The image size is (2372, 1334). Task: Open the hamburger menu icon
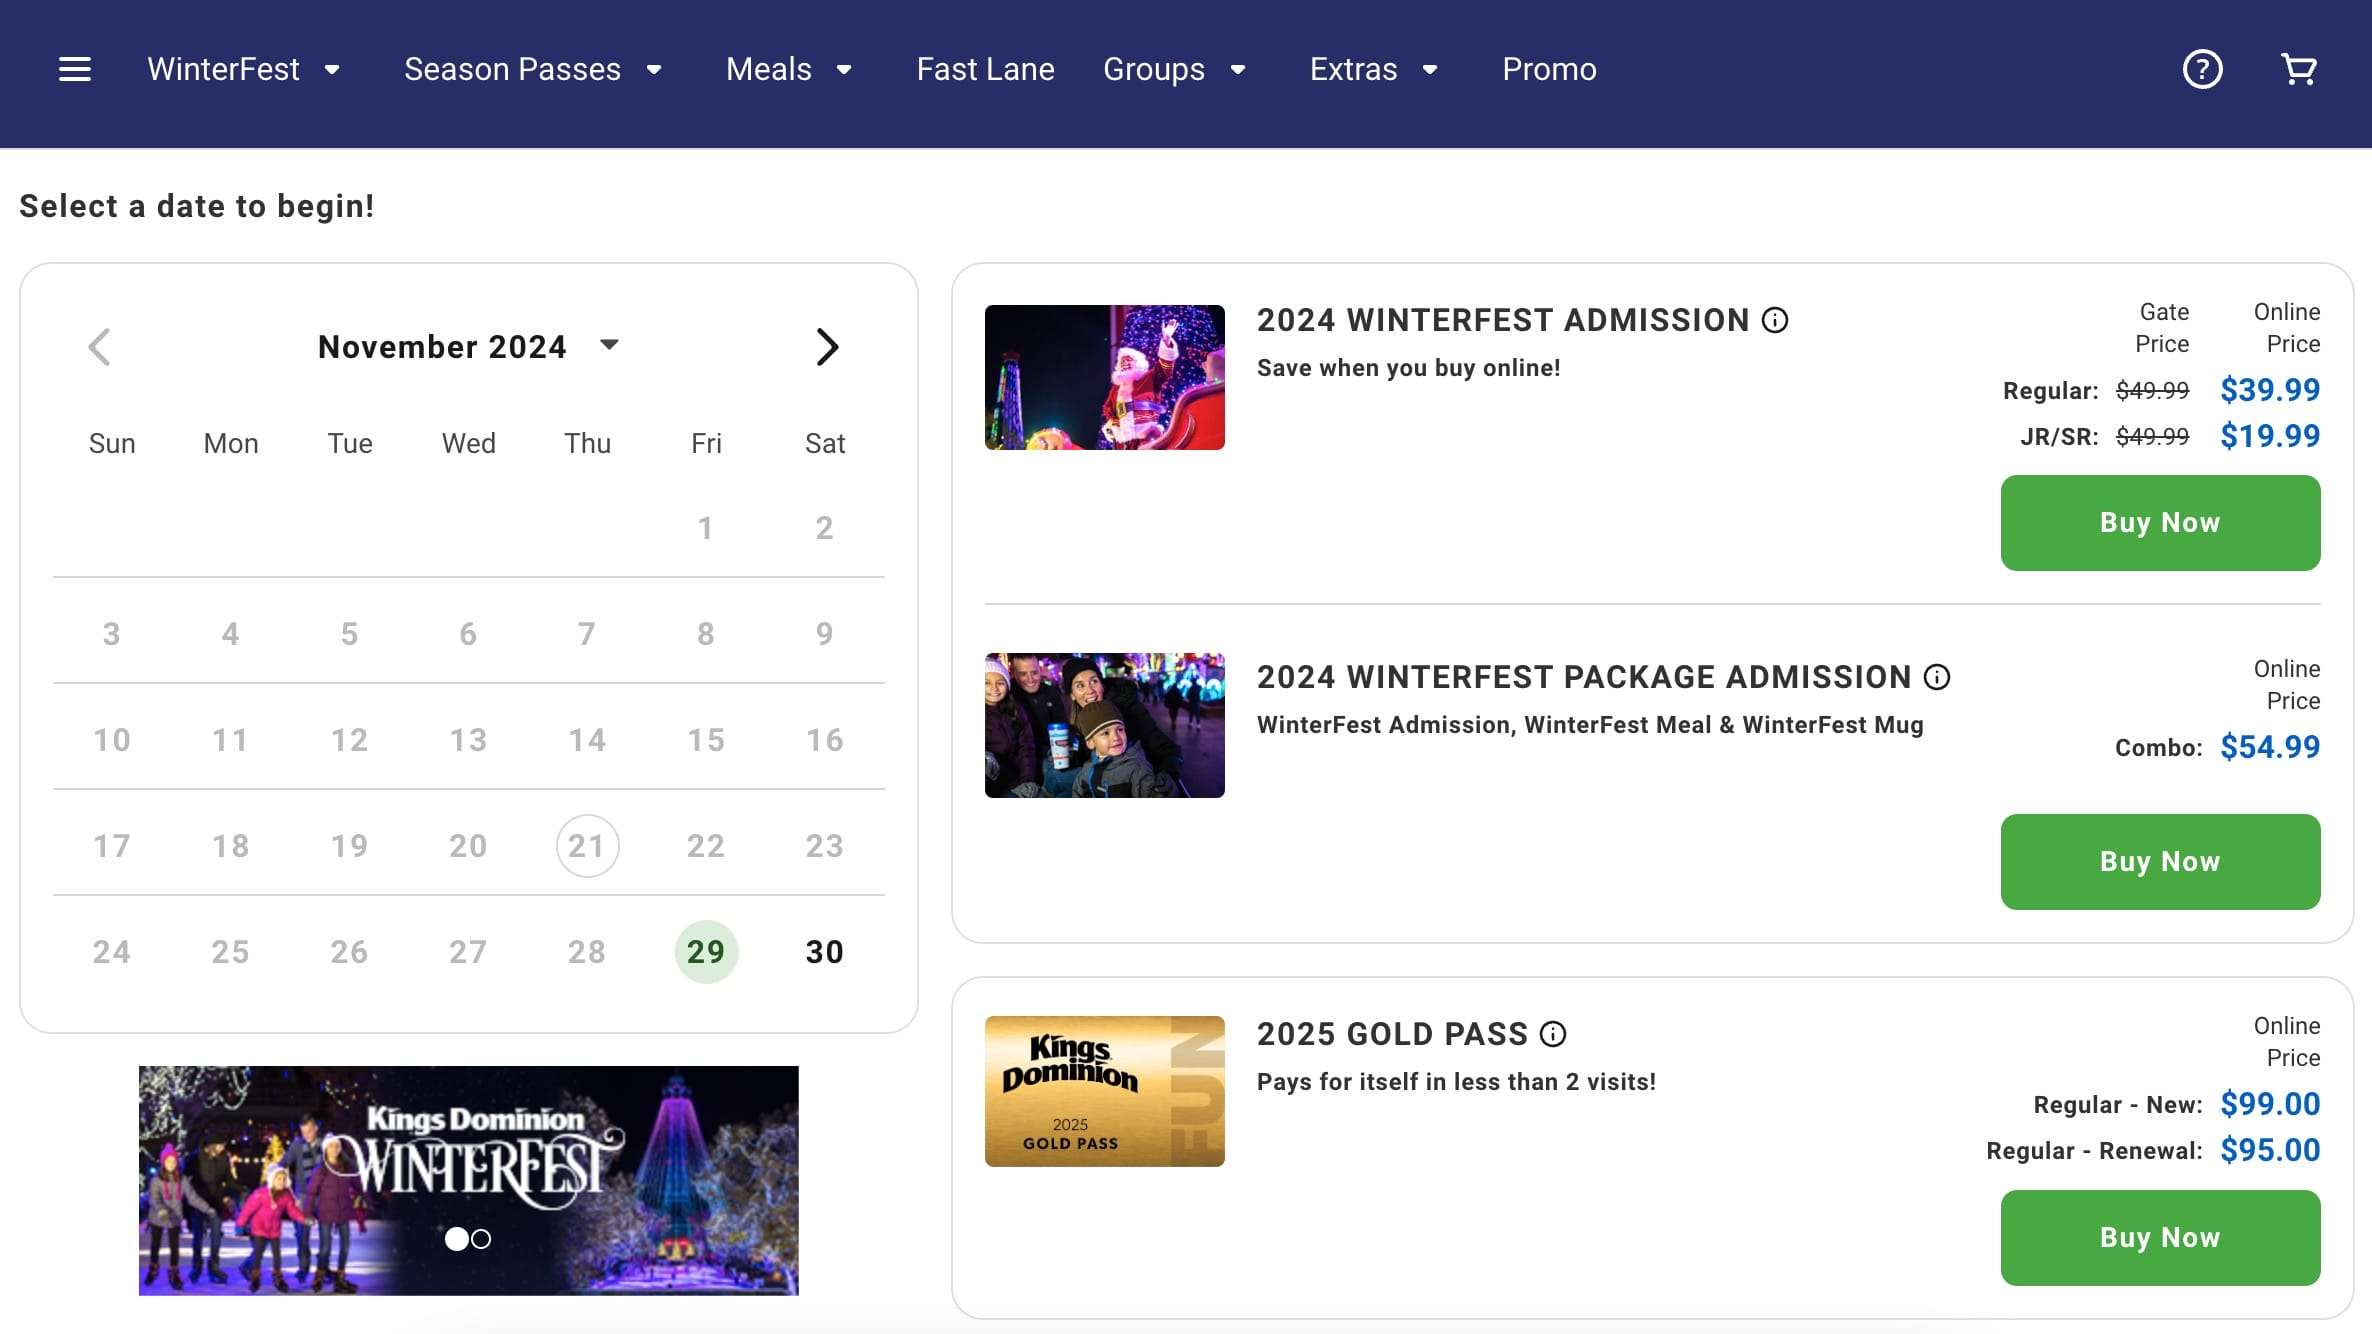coord(75,69)
